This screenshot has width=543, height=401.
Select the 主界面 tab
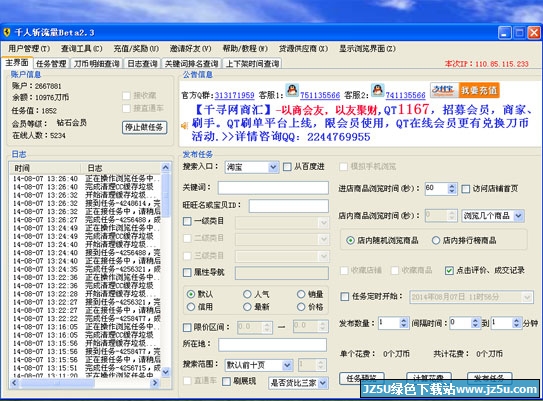tap(17, 63)
